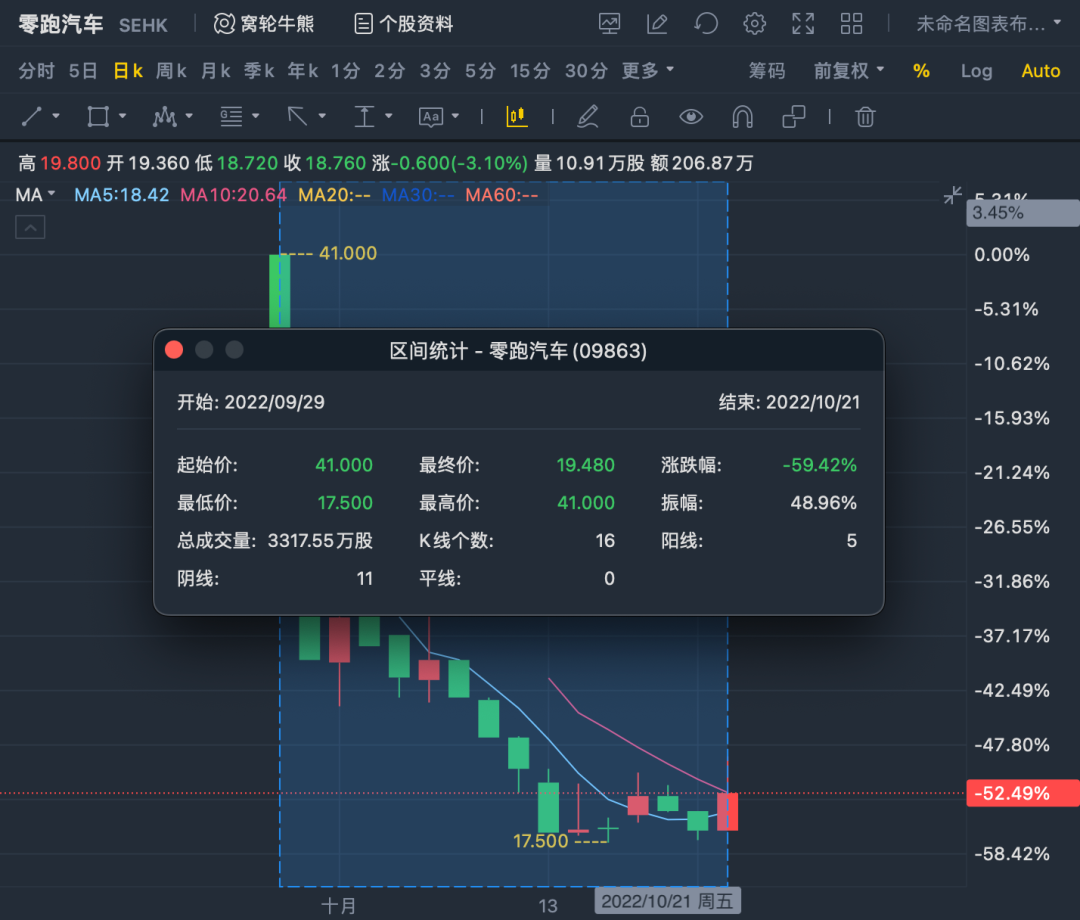Image resolution: width=1080 pixels, height=920 pixels.
Task: Open the multi-chart grid layout icon
Action: pyautogui.click(x=851, y=24)
